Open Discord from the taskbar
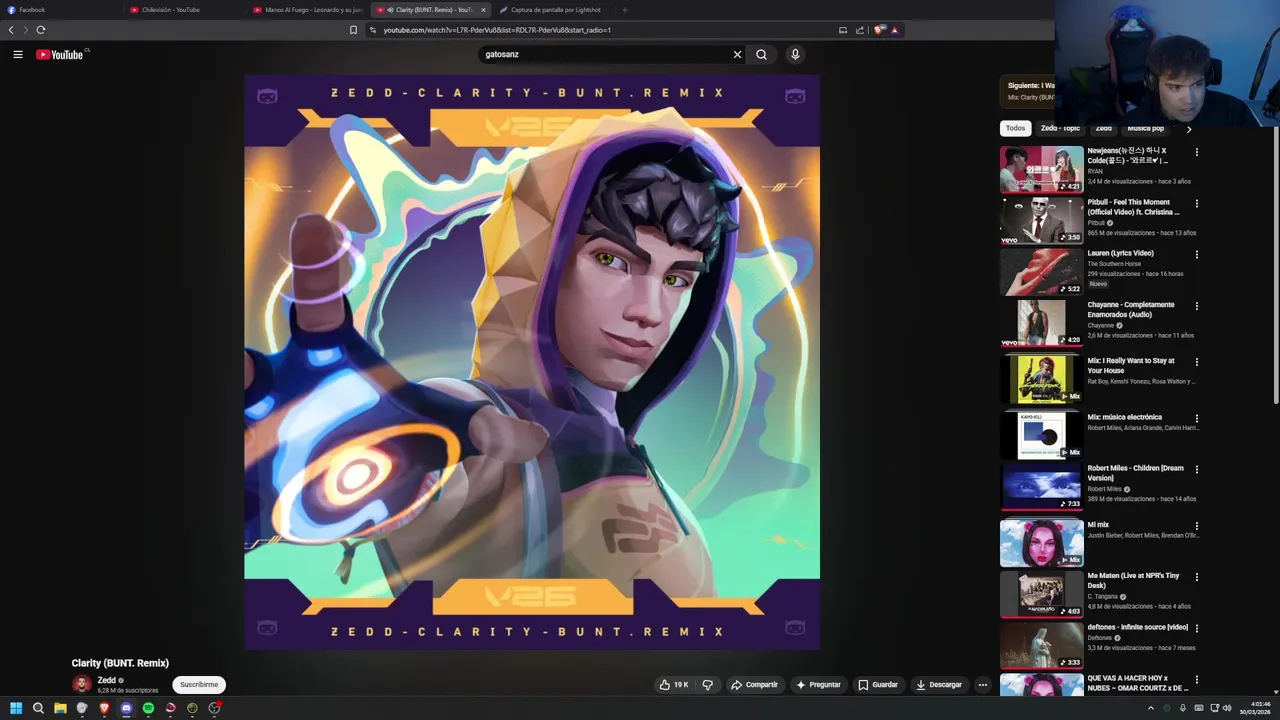This screenshot has width=1280, height=720. tap(126, 708)
